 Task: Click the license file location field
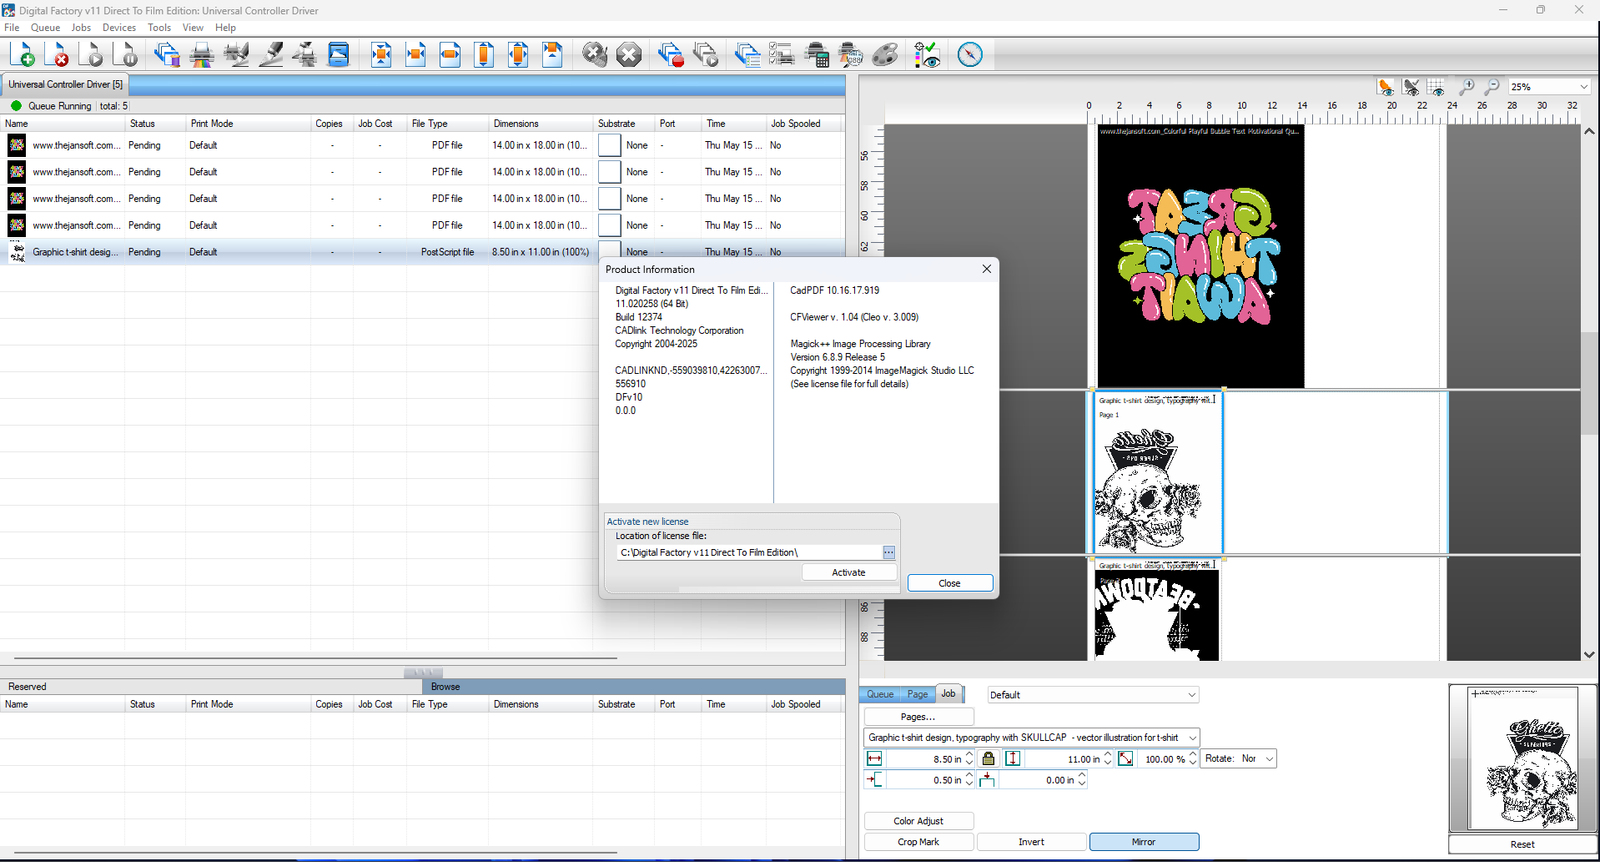748,552
